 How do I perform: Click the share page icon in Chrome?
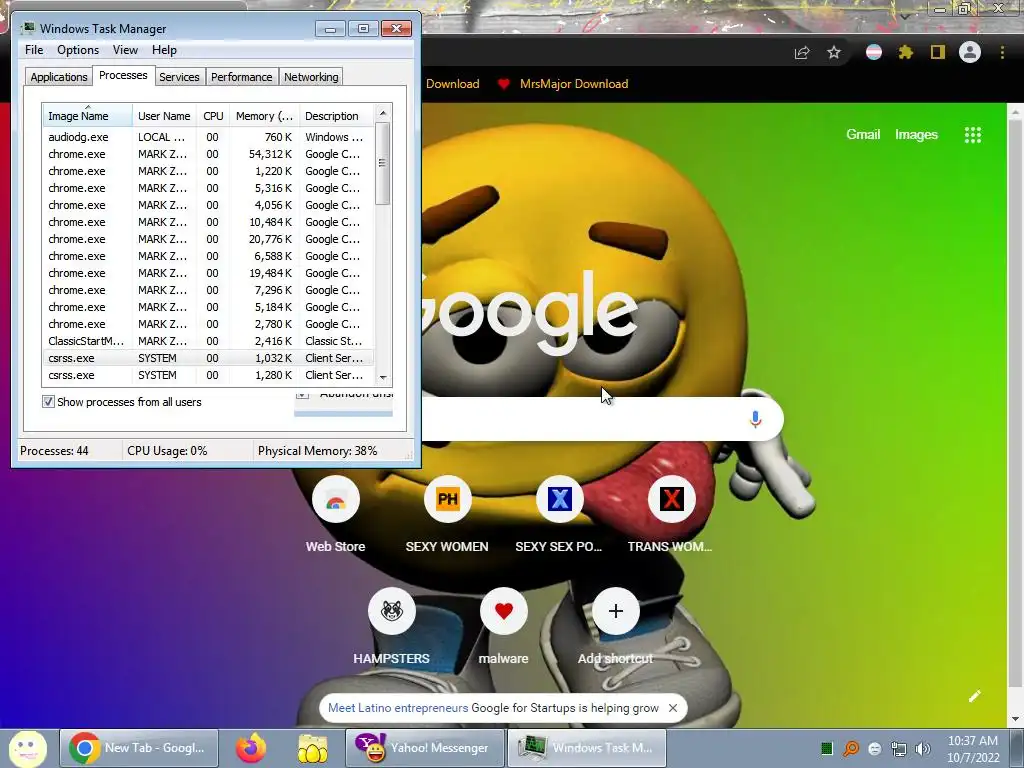[802, 52]
